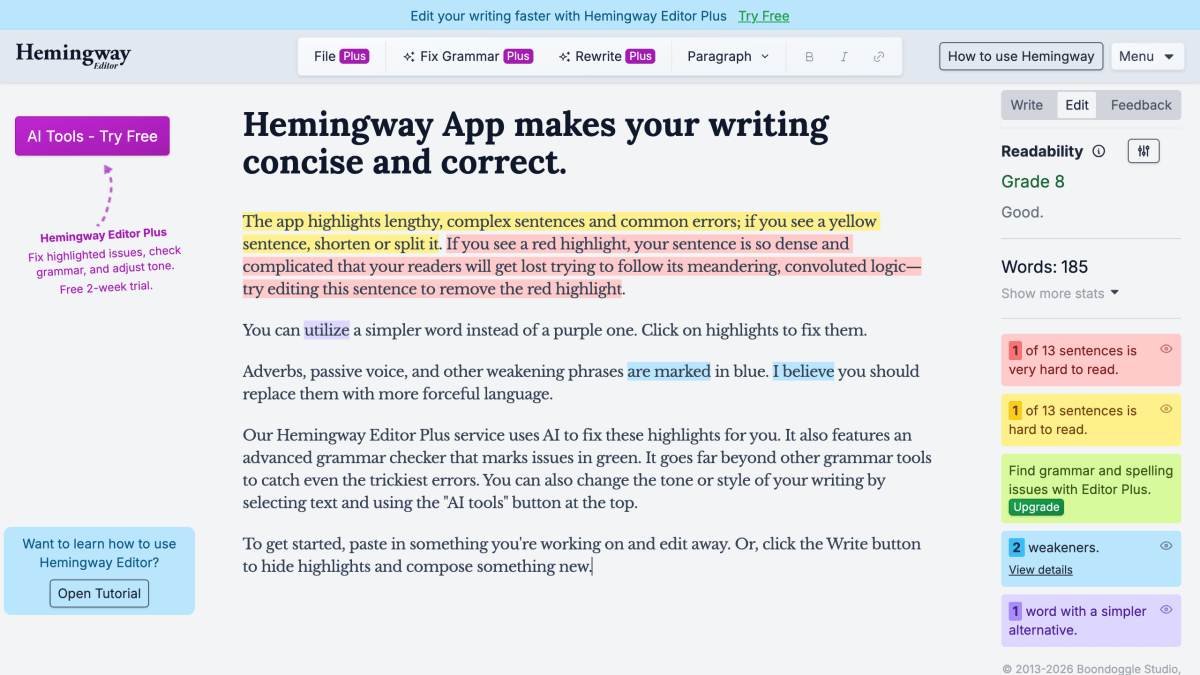Click the Bold formatting icon
The width and height of the screenshot is (1200, 675).
tap(809, 57)
